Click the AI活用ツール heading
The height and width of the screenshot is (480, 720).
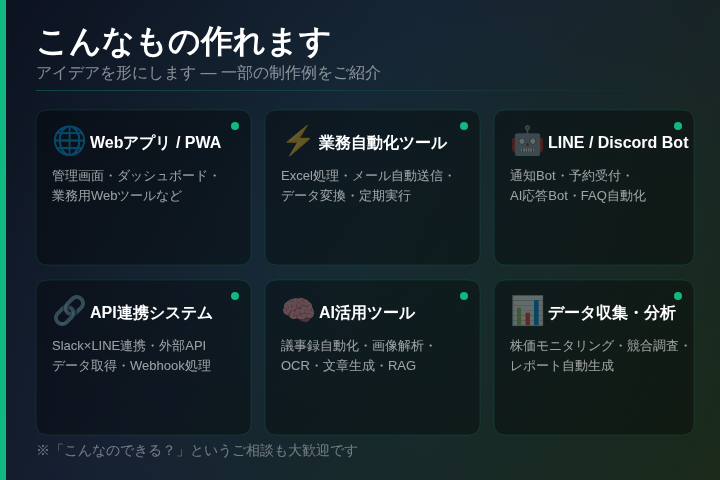click(x=366, y=313)
